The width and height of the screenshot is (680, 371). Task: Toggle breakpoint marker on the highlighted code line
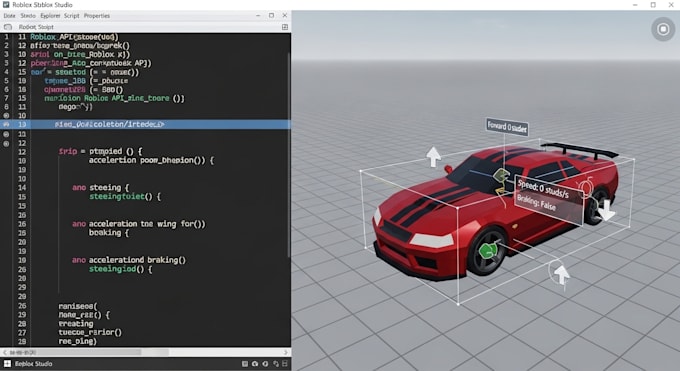(x=6, y=125)
